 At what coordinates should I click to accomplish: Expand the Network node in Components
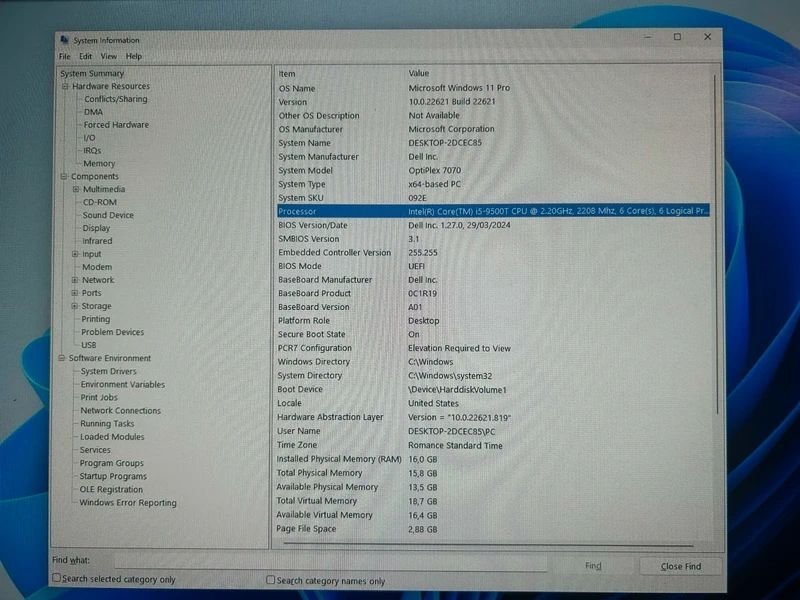click(75, 280)
